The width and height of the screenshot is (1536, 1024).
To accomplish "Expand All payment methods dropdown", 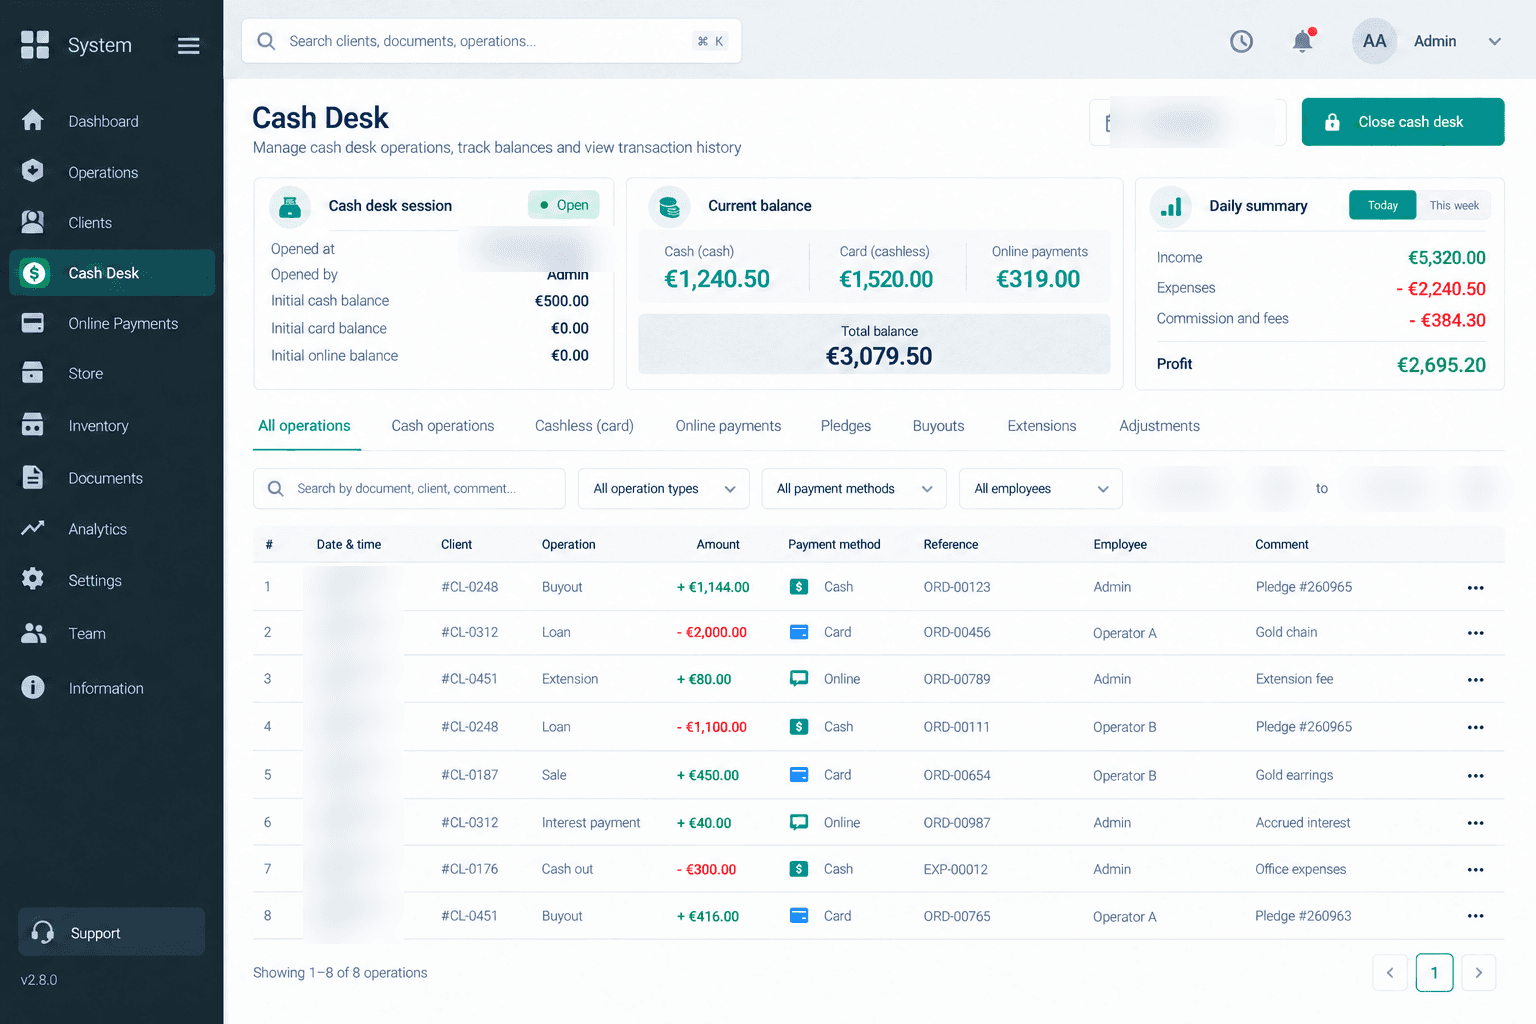I will tap(854, 489).
